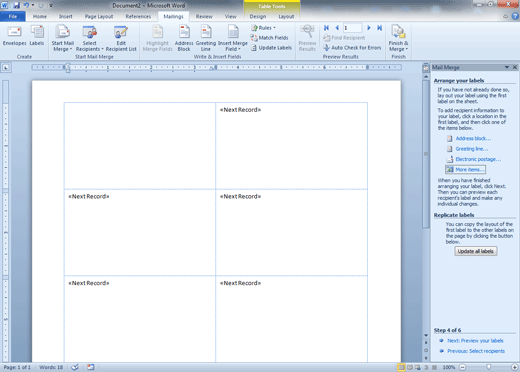Click the record number input box
520x372 pixels.
point(352,28)
